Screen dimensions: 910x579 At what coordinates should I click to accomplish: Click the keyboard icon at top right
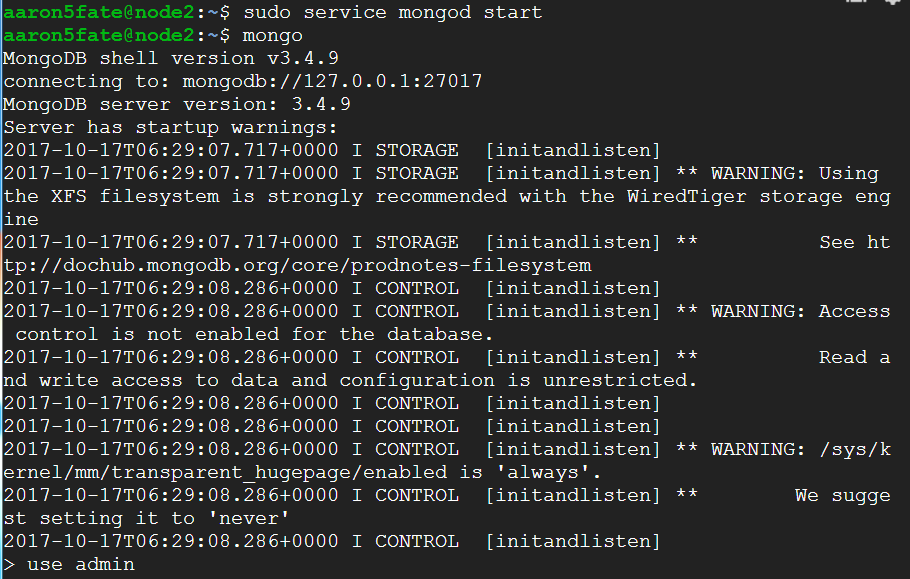857,2
